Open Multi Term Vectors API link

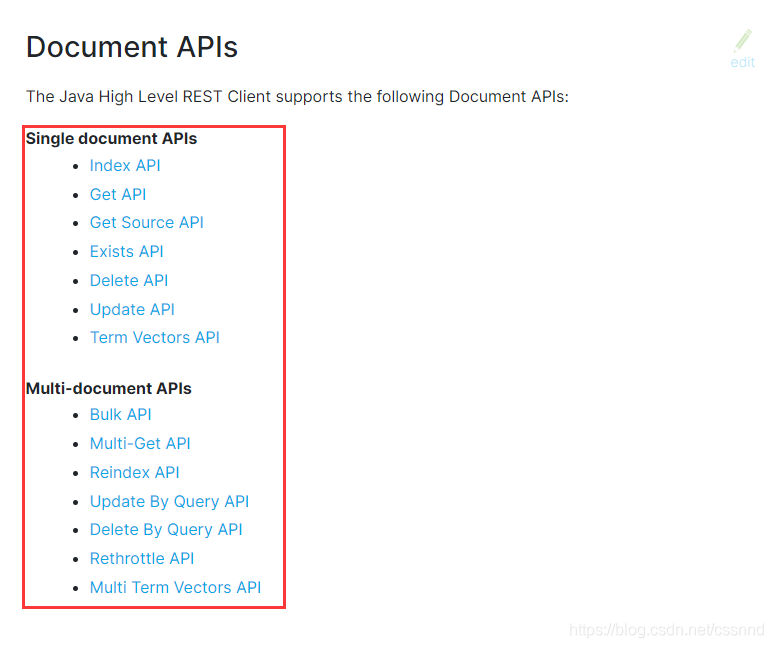click(175, 587)
